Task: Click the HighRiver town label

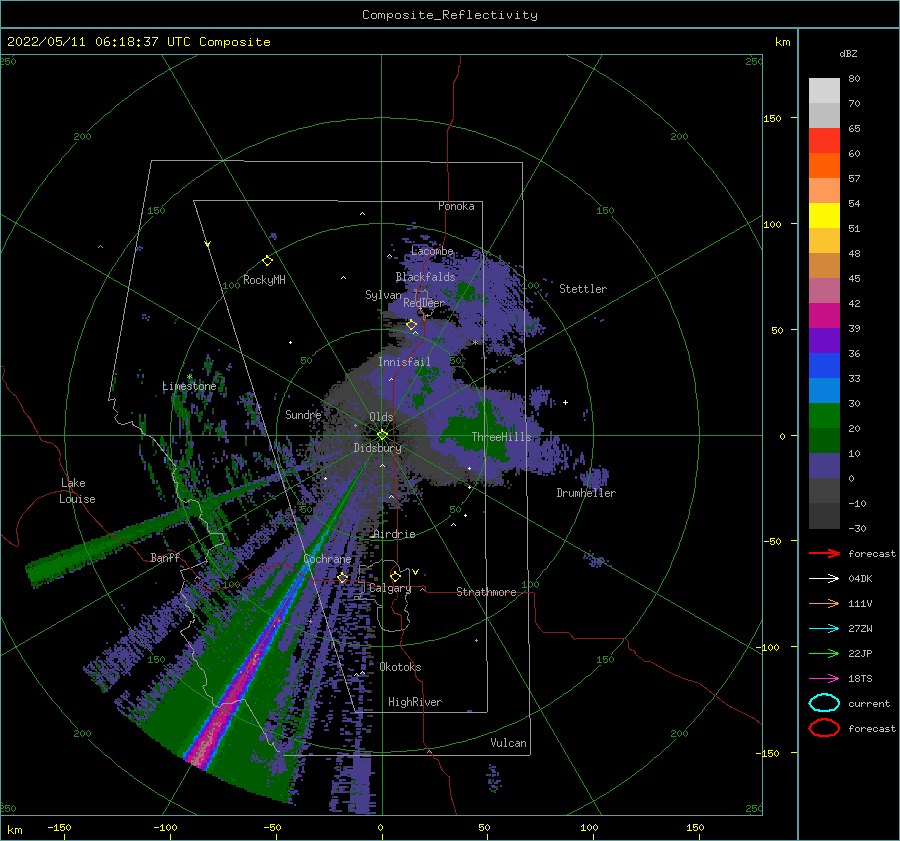Action: pos(415,702)
